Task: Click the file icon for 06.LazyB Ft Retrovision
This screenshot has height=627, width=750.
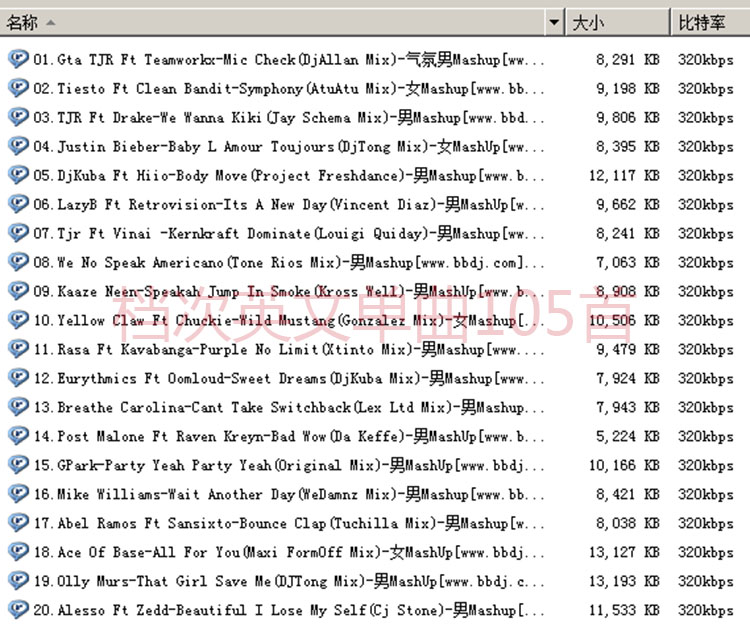Action: [x=18, y=204]
